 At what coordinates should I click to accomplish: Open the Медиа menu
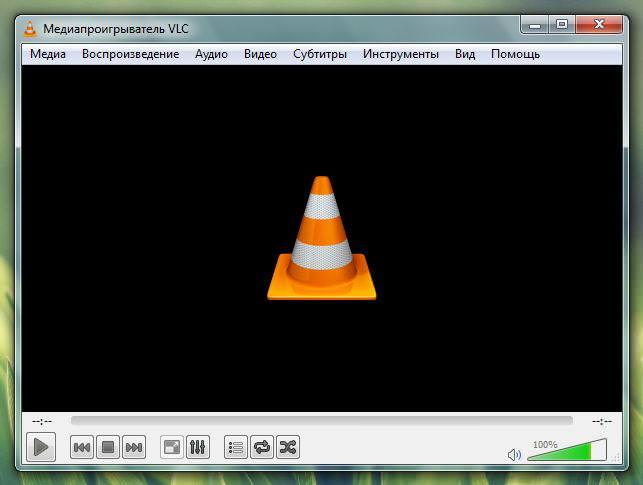click(48, 54)
